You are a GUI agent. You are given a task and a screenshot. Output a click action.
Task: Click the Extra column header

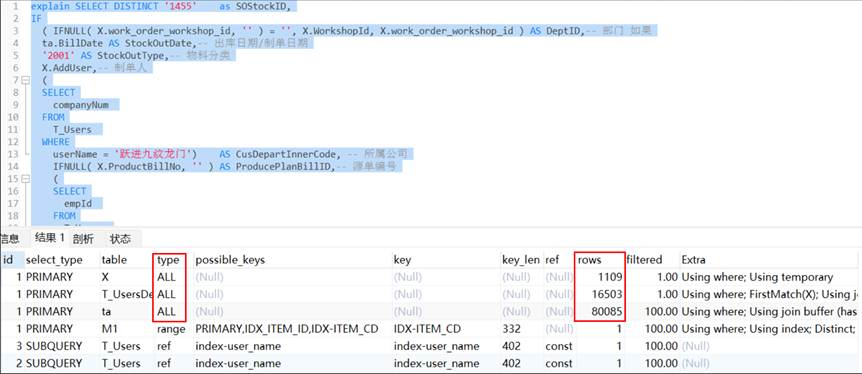[x=693, y=260]
